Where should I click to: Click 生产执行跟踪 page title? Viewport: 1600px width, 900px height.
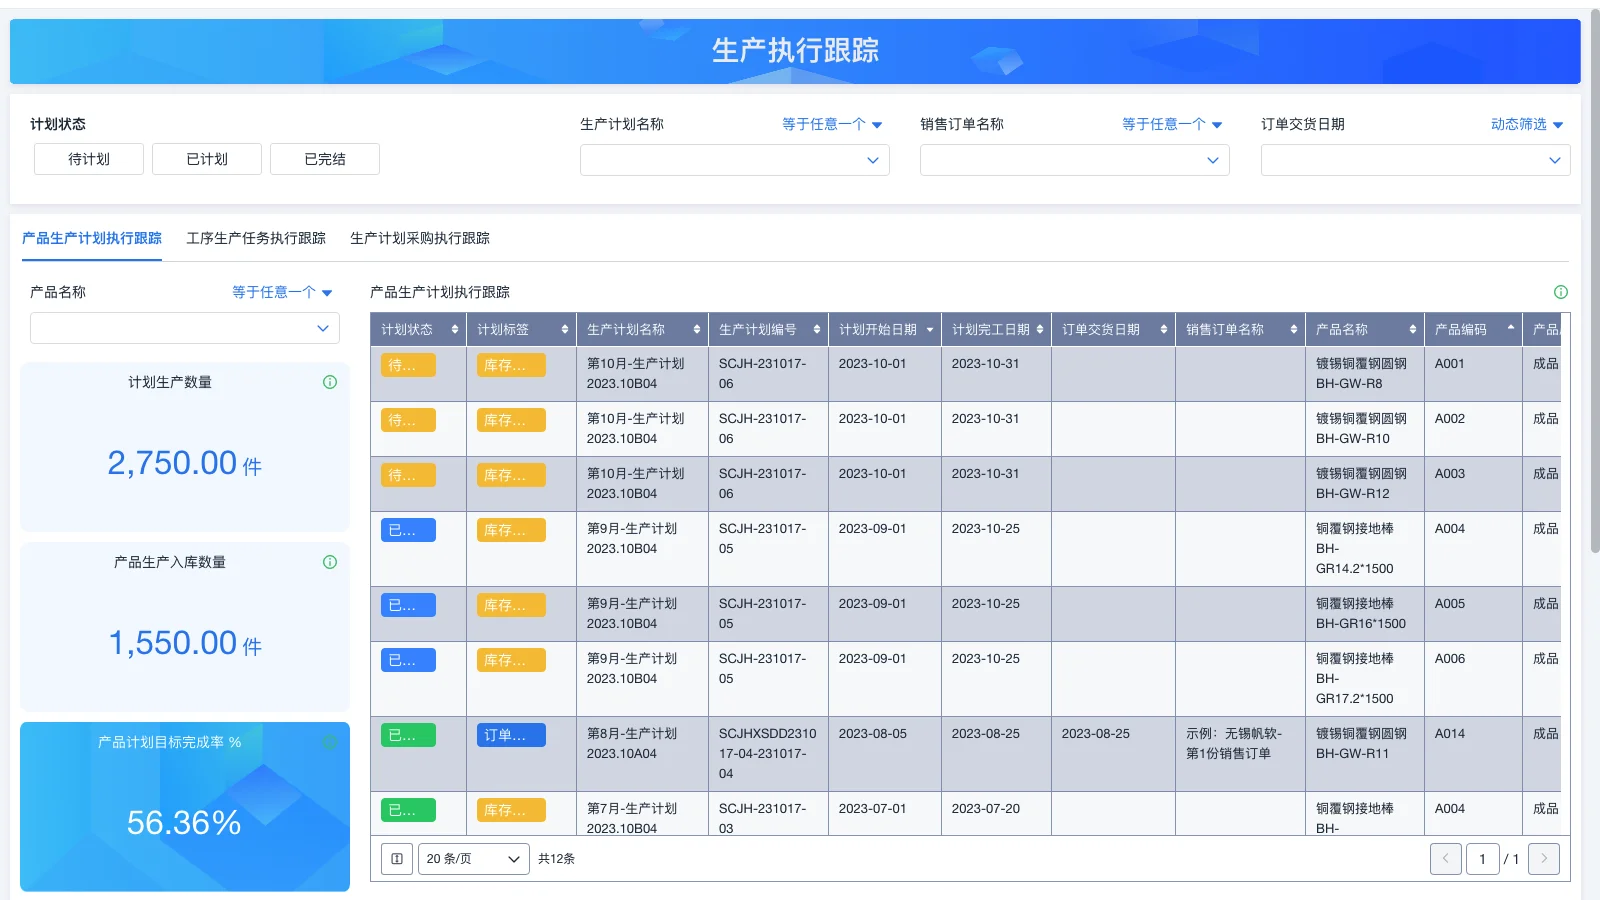tap(796, 50)
